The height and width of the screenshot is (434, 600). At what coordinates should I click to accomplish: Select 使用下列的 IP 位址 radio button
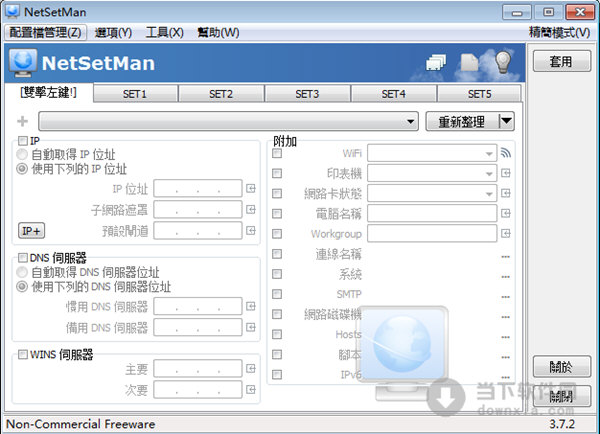click(22, 169)
